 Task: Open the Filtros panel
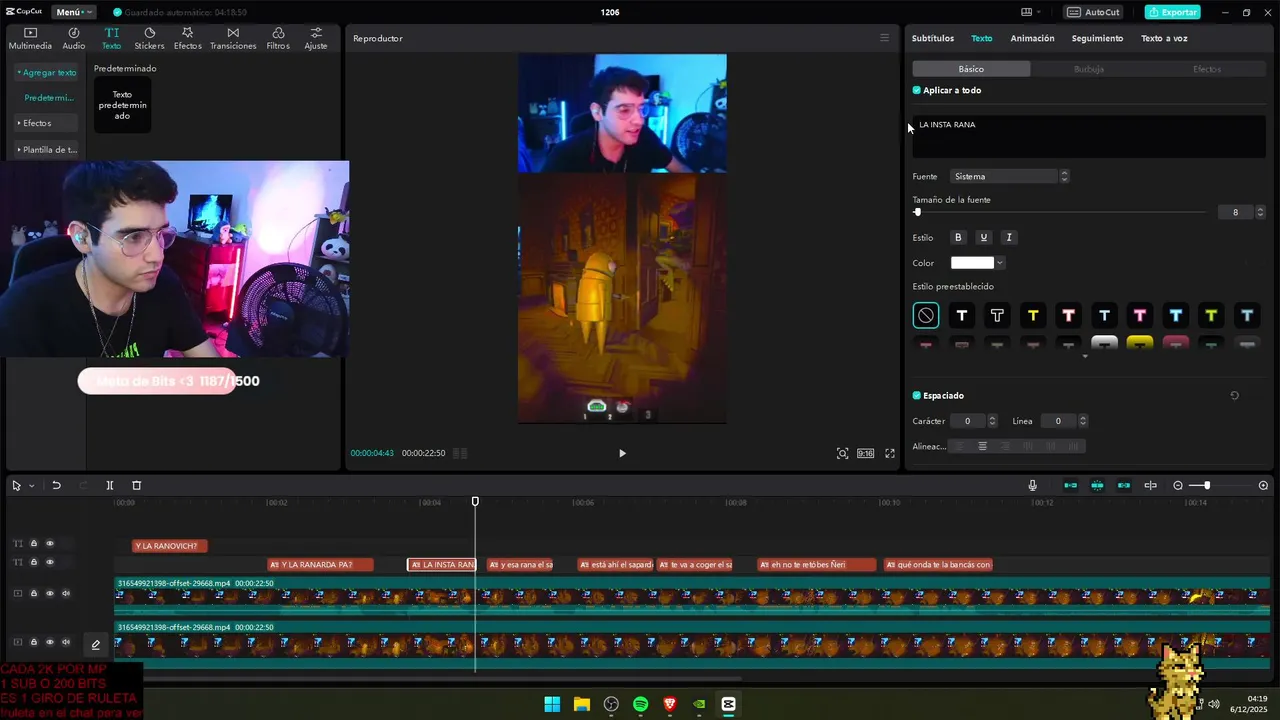(x=278, y=39)
